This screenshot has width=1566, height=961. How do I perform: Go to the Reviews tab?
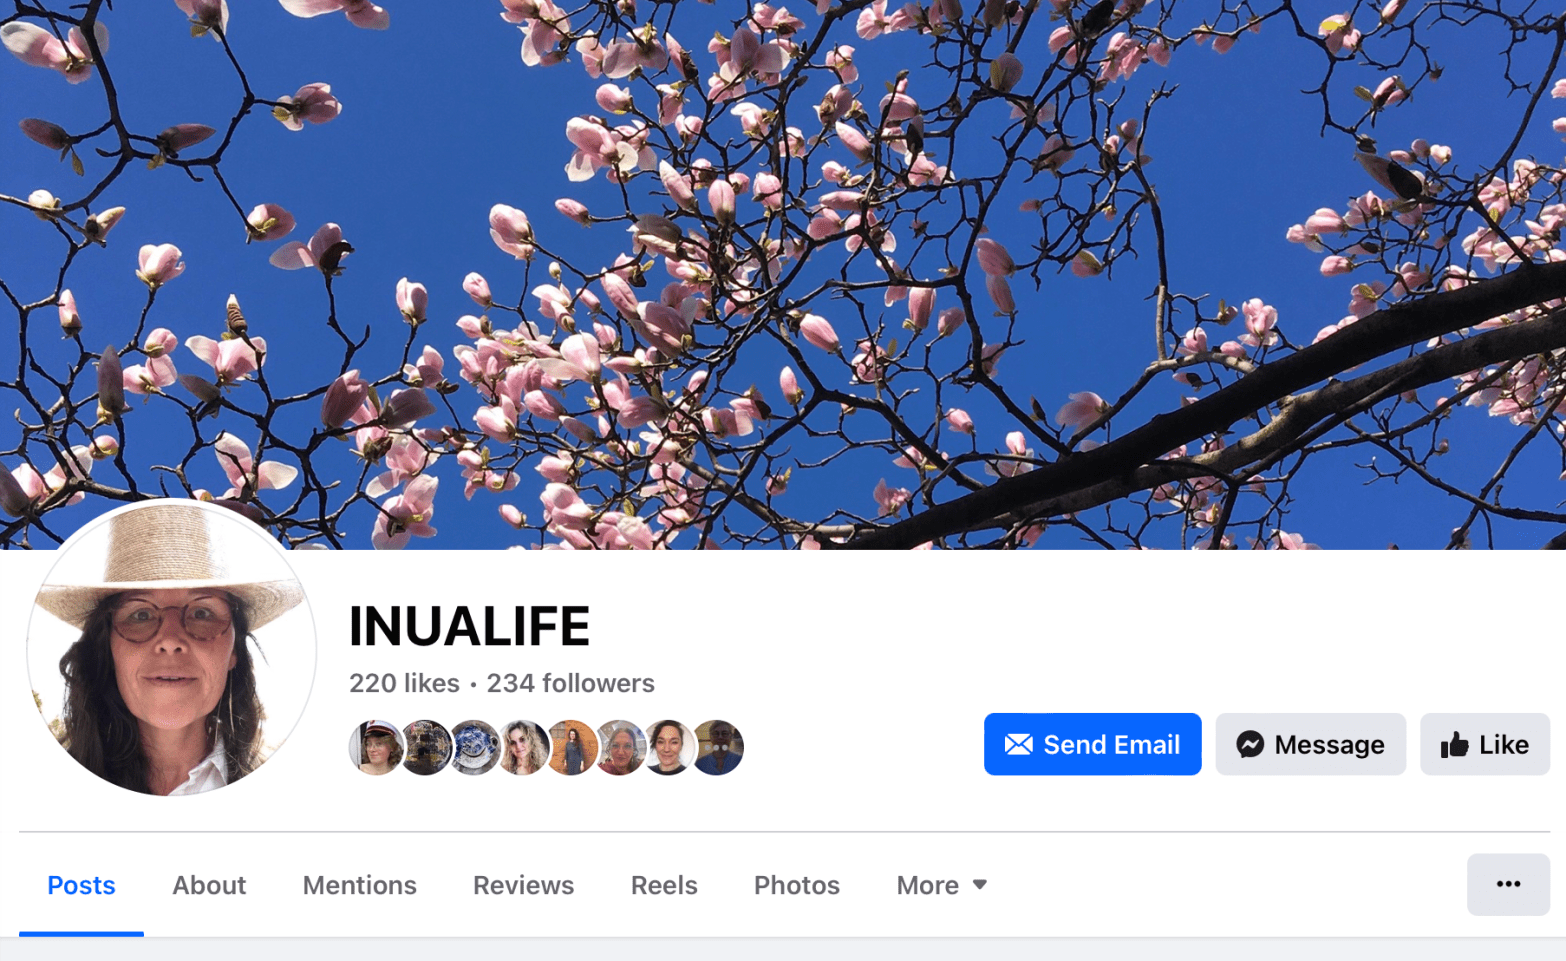click(523, 885)
